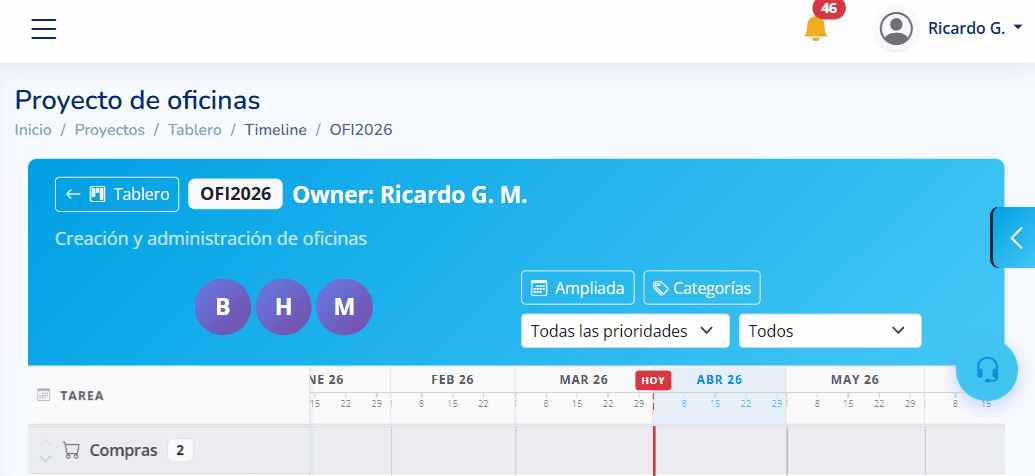Click the Owner: Ricardo G. M. heading
The image size is (1035, 476).
[410, 195]
